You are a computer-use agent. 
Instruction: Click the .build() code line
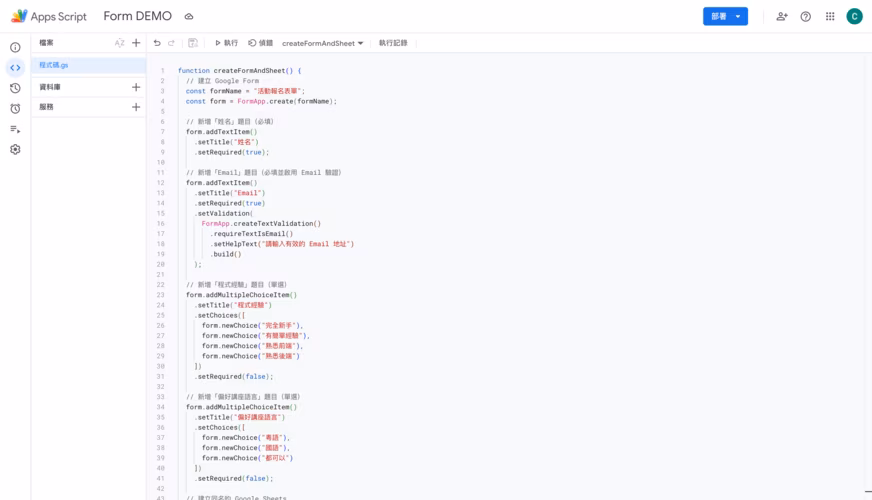click(x=226, y=254)
